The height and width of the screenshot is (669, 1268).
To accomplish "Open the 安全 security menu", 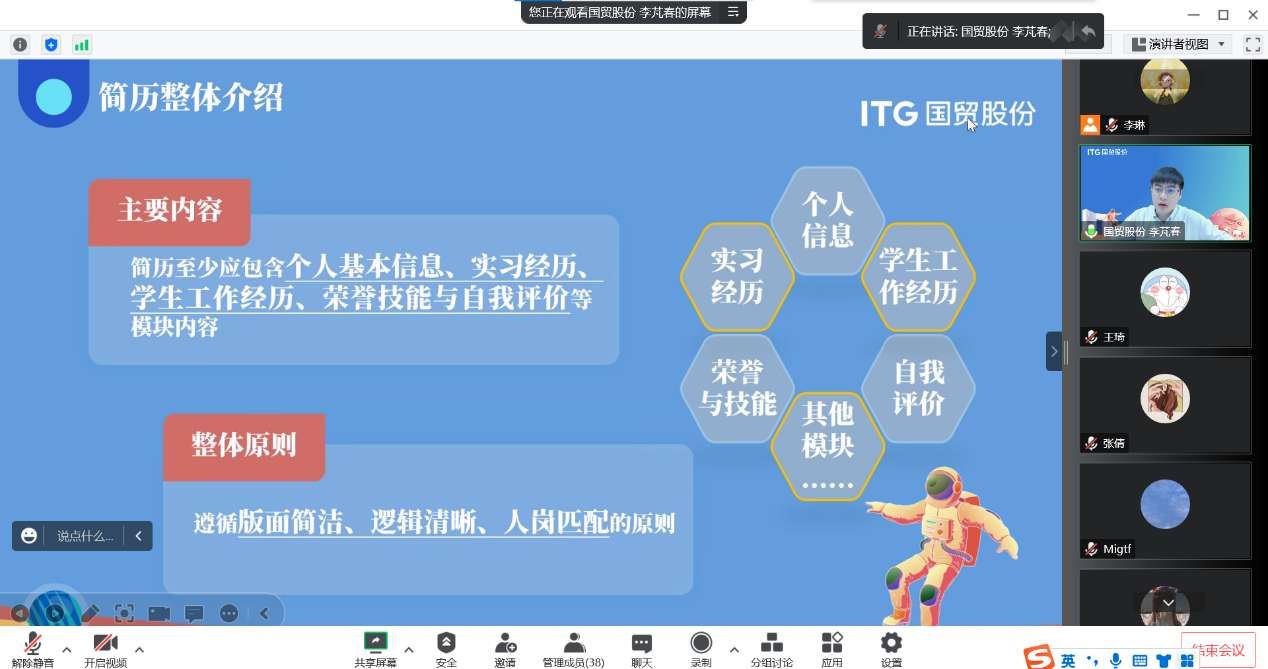I will point(446,650).
